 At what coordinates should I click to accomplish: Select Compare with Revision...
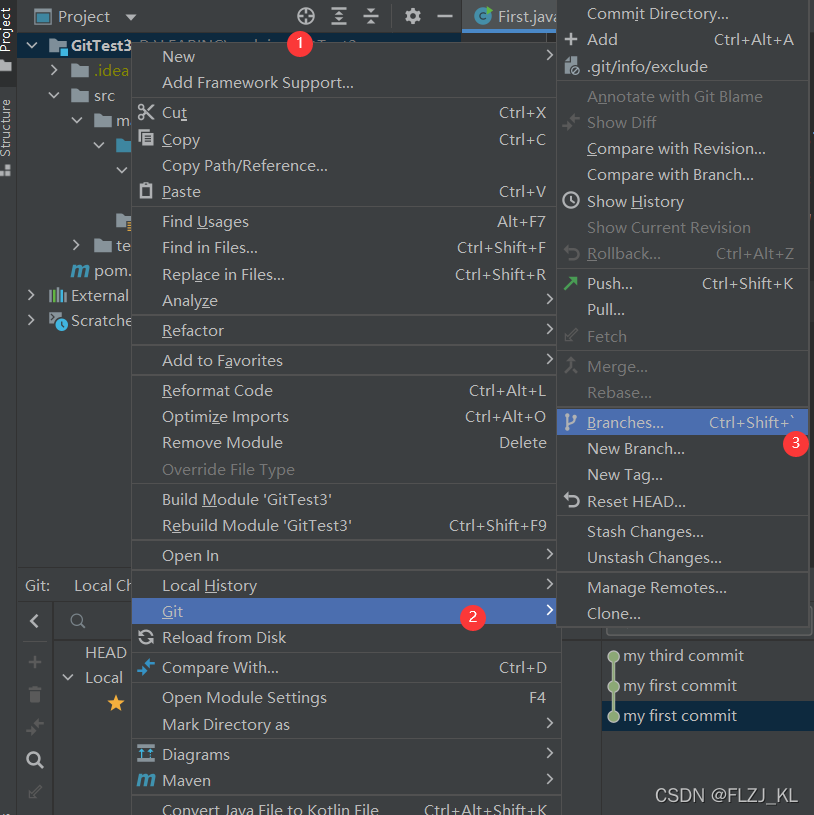click(682, 149)
